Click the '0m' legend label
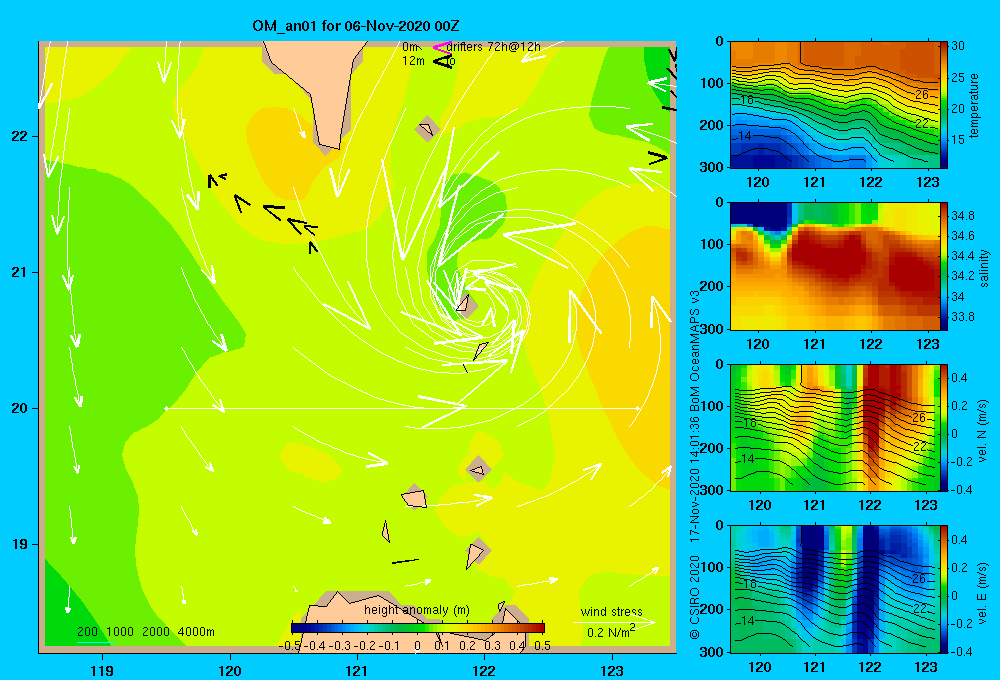The image size is (1000, 680). (x=411, y=47)
